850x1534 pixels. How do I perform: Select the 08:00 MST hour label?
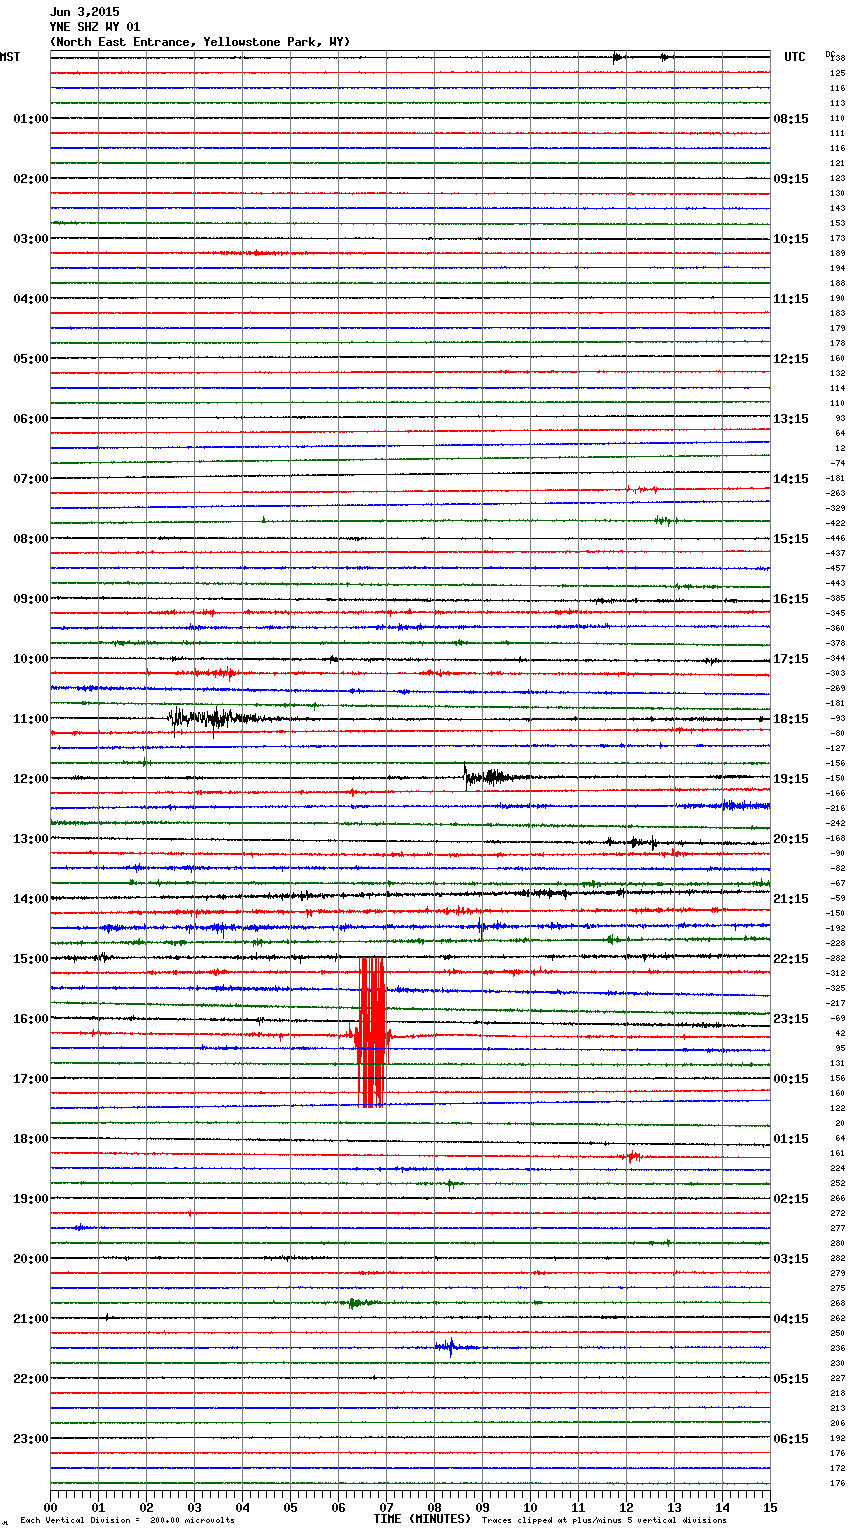pyautogui.click(x=30, y=539)
